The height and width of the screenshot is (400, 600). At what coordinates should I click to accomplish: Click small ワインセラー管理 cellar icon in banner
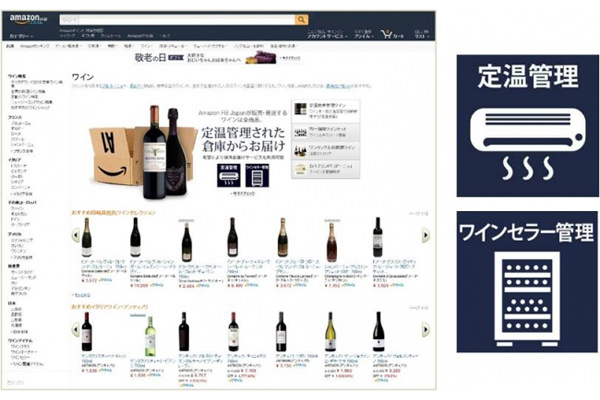(257, 176)
